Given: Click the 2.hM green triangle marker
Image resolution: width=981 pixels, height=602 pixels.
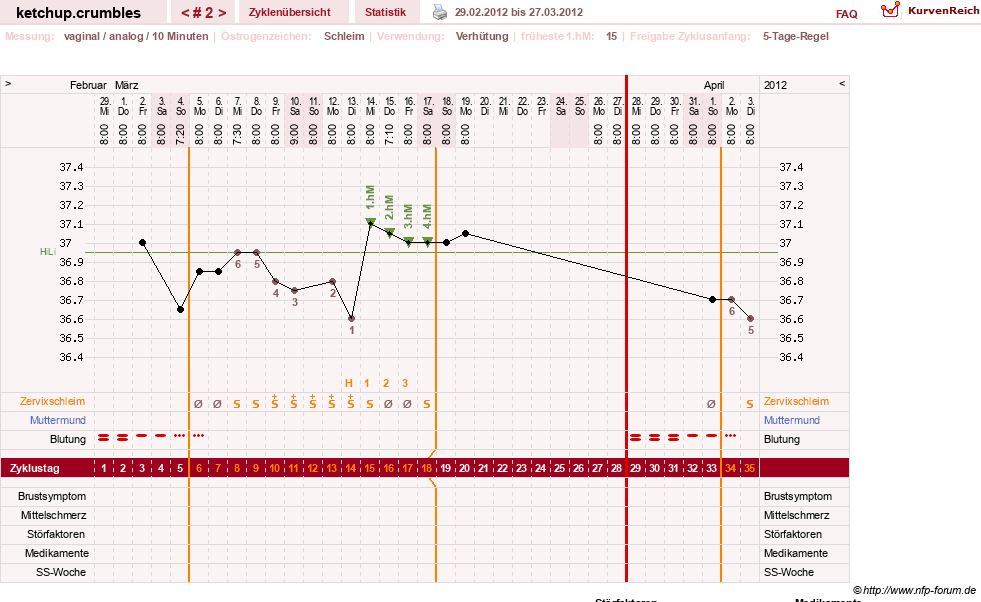Looking at the screenshot, I should [x=390, y=233].
